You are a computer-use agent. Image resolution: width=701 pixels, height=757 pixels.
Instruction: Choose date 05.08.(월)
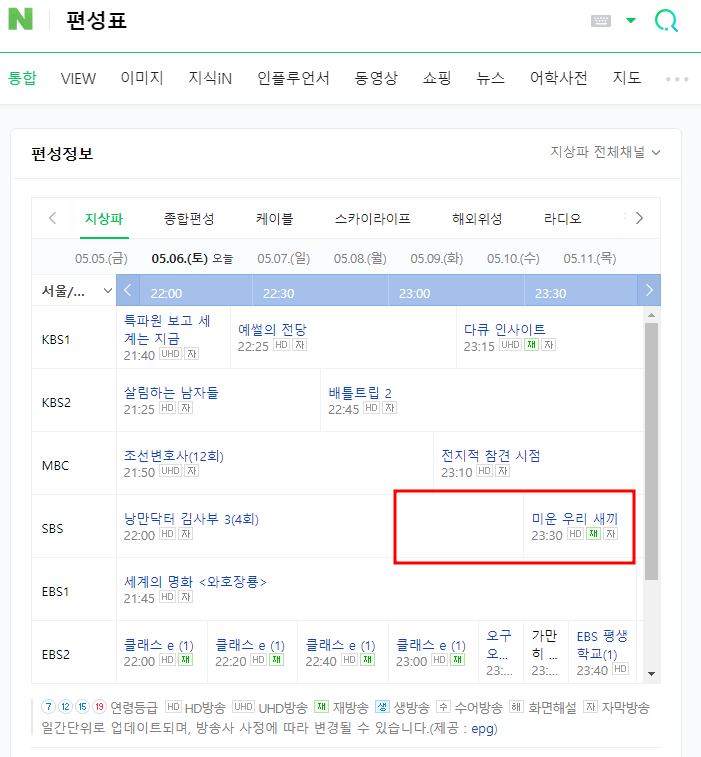click(360, 259)
